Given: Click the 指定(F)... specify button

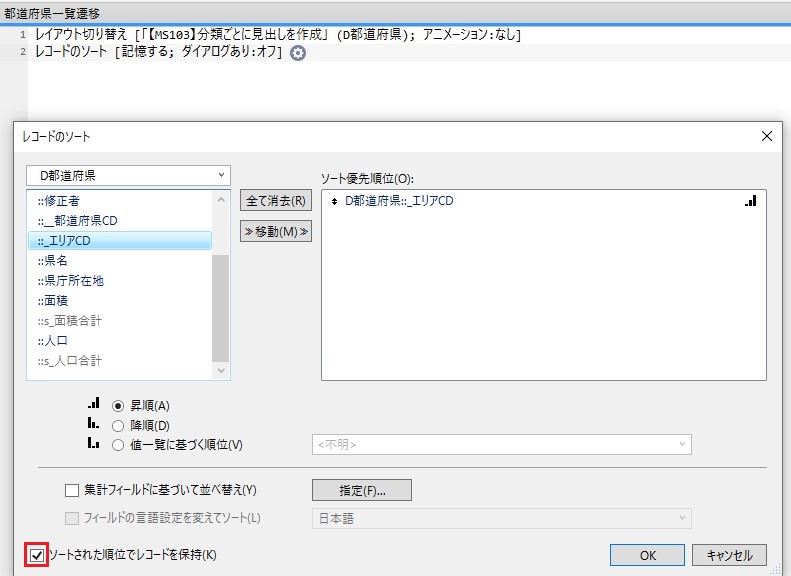Looking at the screenshot, I should 362,490.
